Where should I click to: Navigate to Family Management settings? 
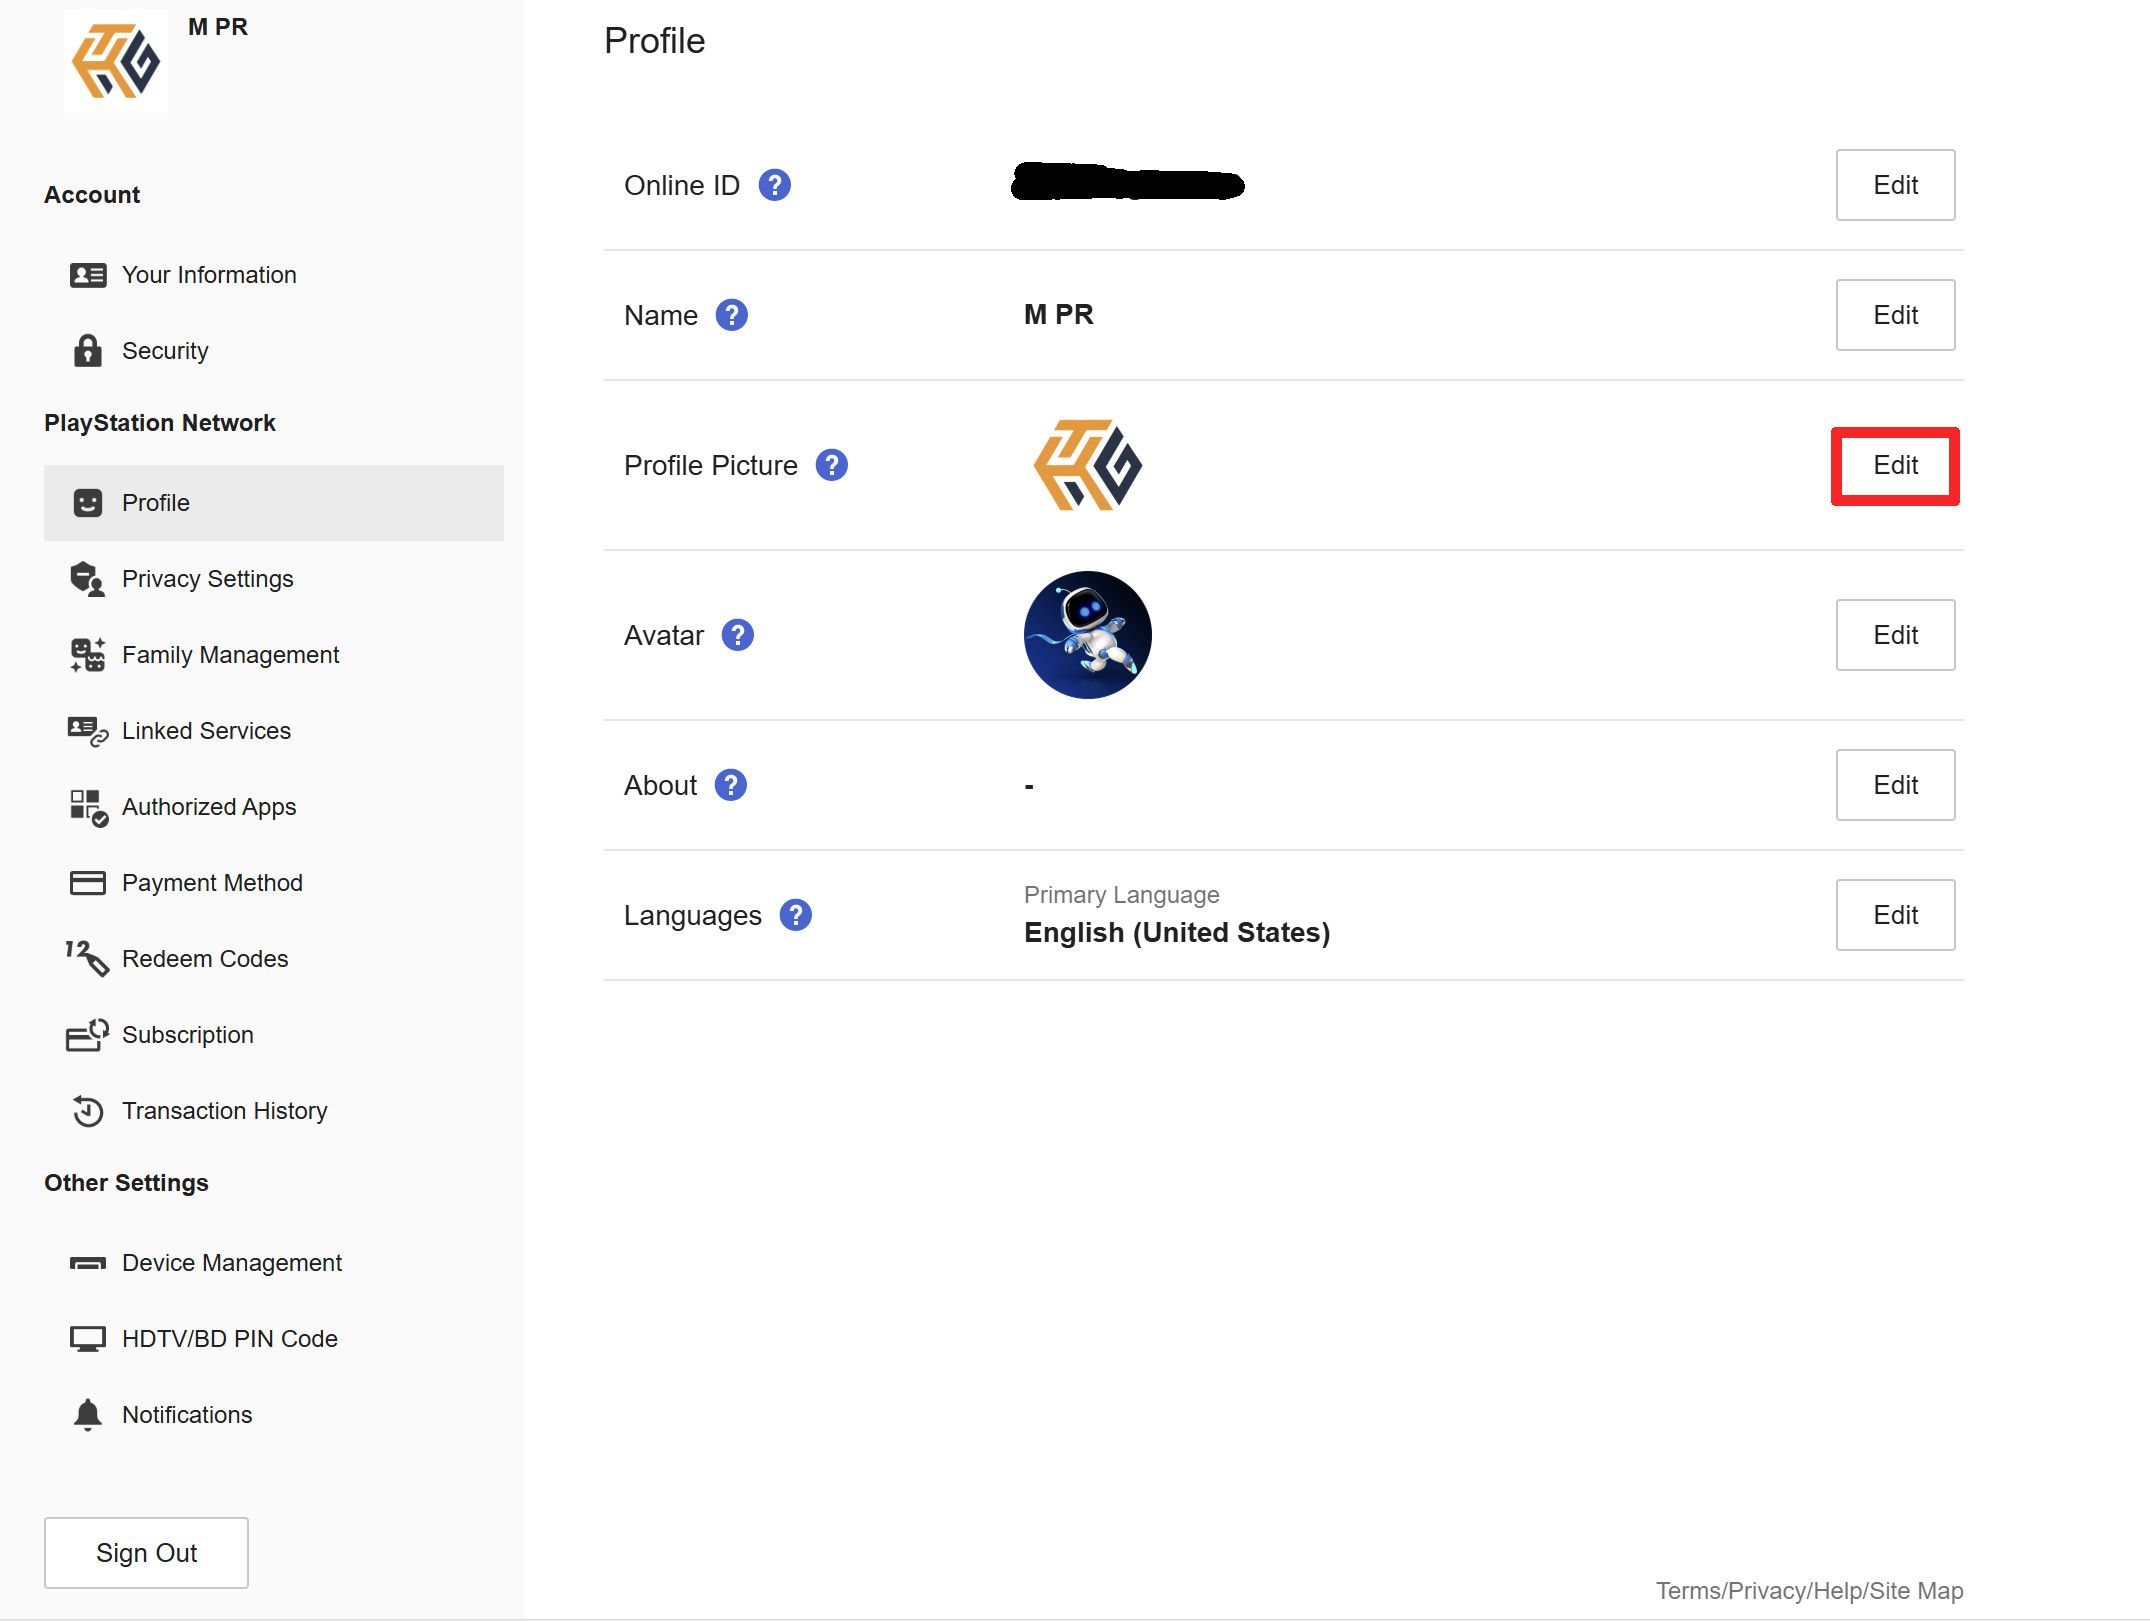pos(230,656)
